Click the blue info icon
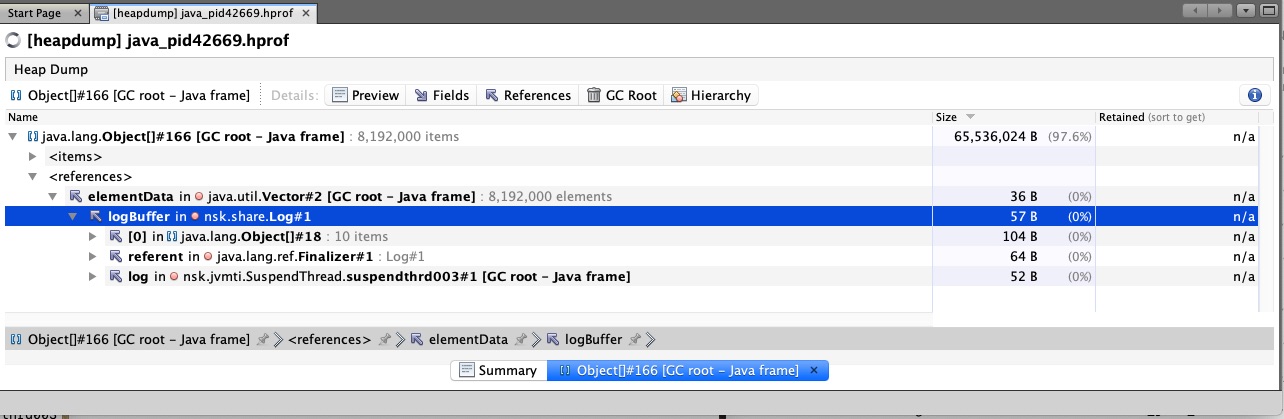Viewport: 1284px width, 419px height. (x=1254, y=95)
